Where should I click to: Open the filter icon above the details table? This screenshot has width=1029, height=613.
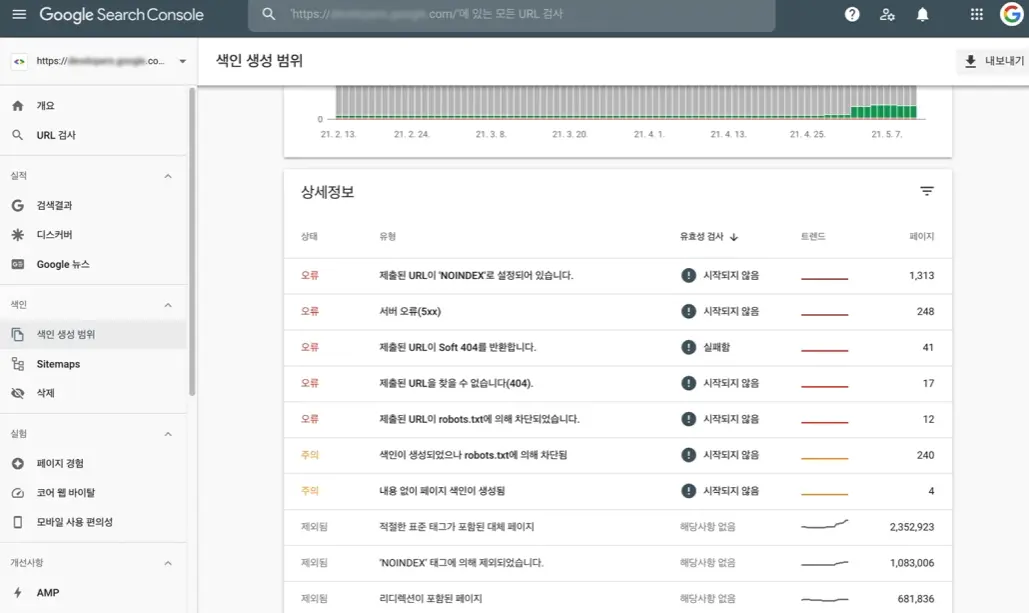click(927, 190)
